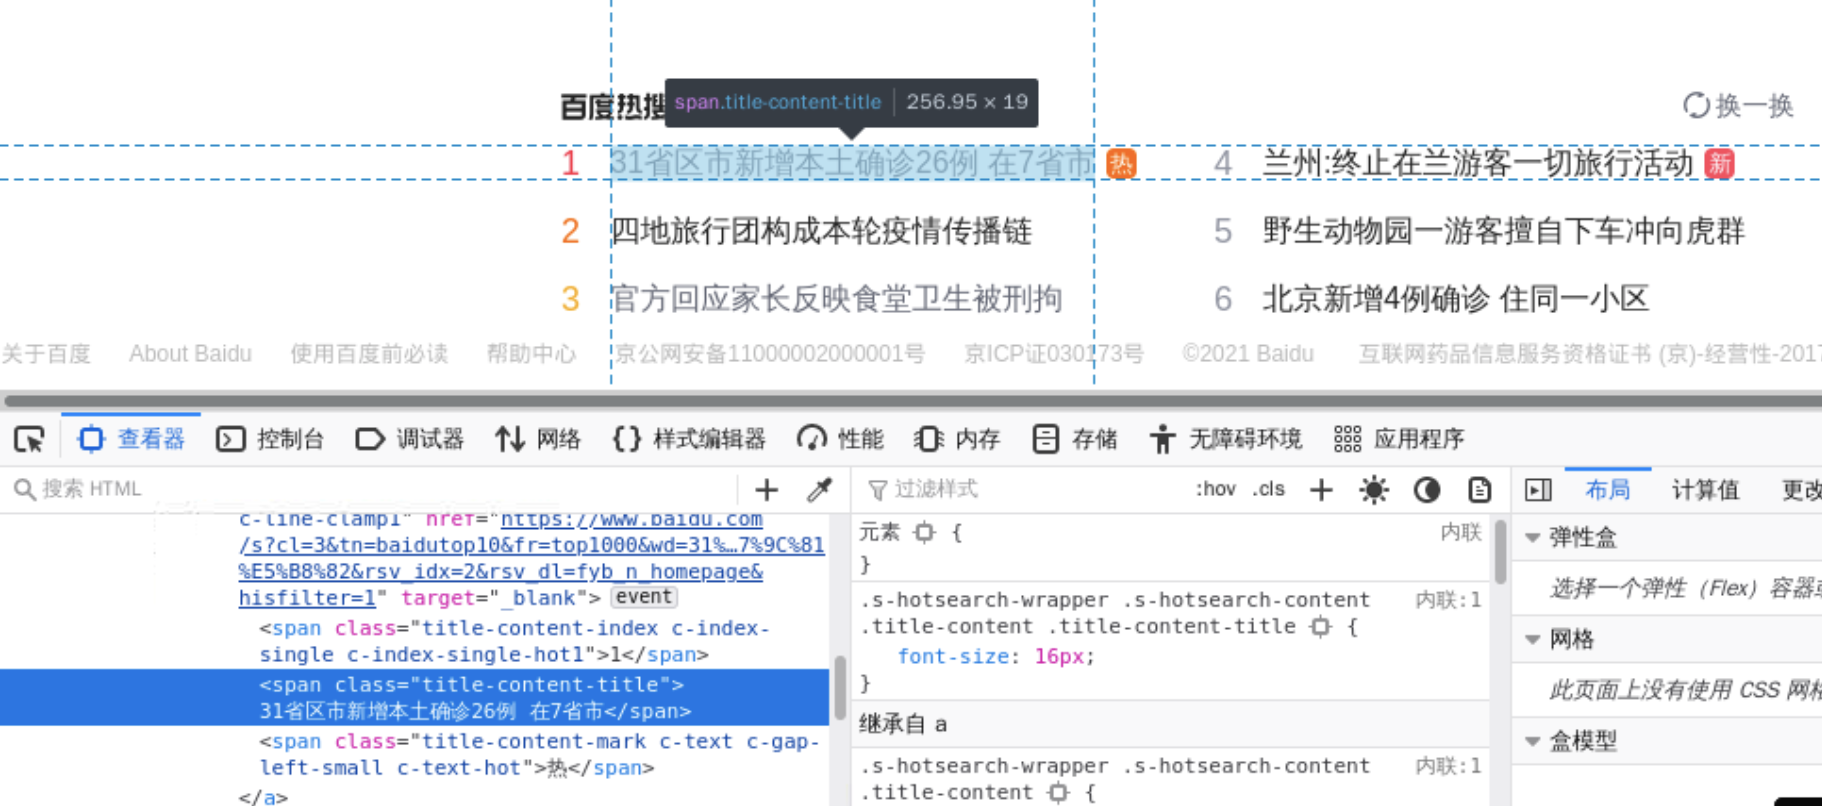Open the 查看器 inspector tab

point(132,439)
